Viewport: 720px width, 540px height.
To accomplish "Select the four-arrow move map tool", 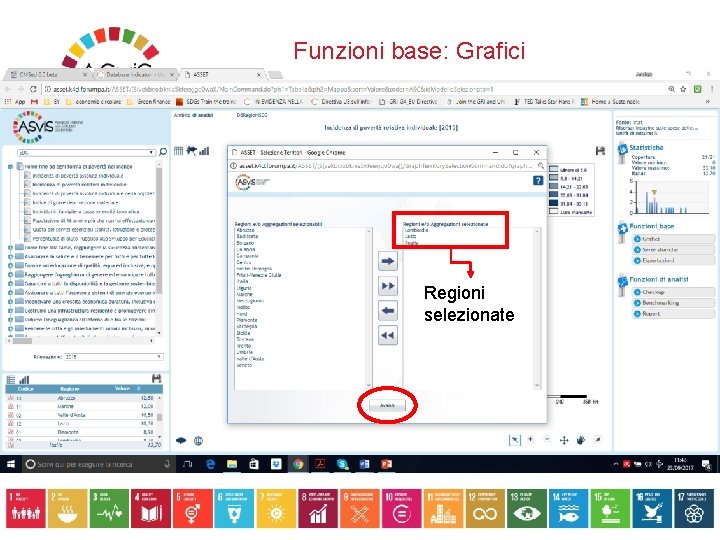I will pyautogui.click(x=564, y=440).
